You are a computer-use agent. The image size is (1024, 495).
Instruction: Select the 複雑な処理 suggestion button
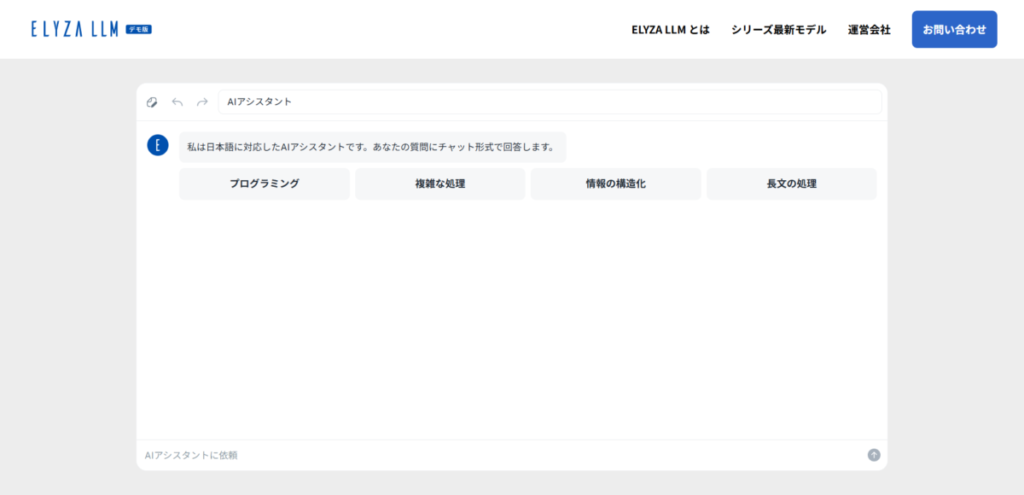click(x=440, y=184)
